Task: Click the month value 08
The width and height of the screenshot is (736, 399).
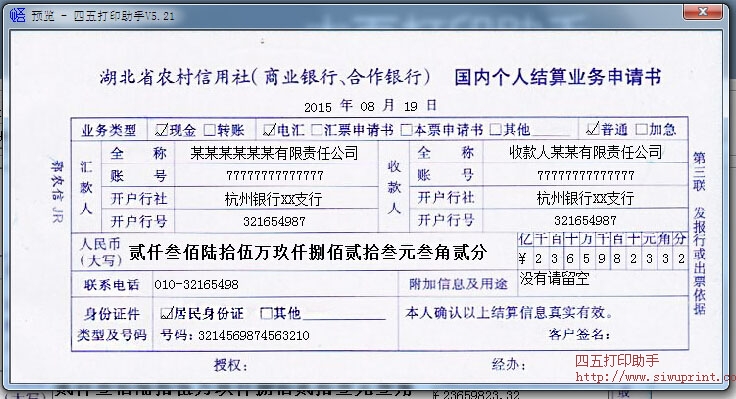Action: [368, 107]
